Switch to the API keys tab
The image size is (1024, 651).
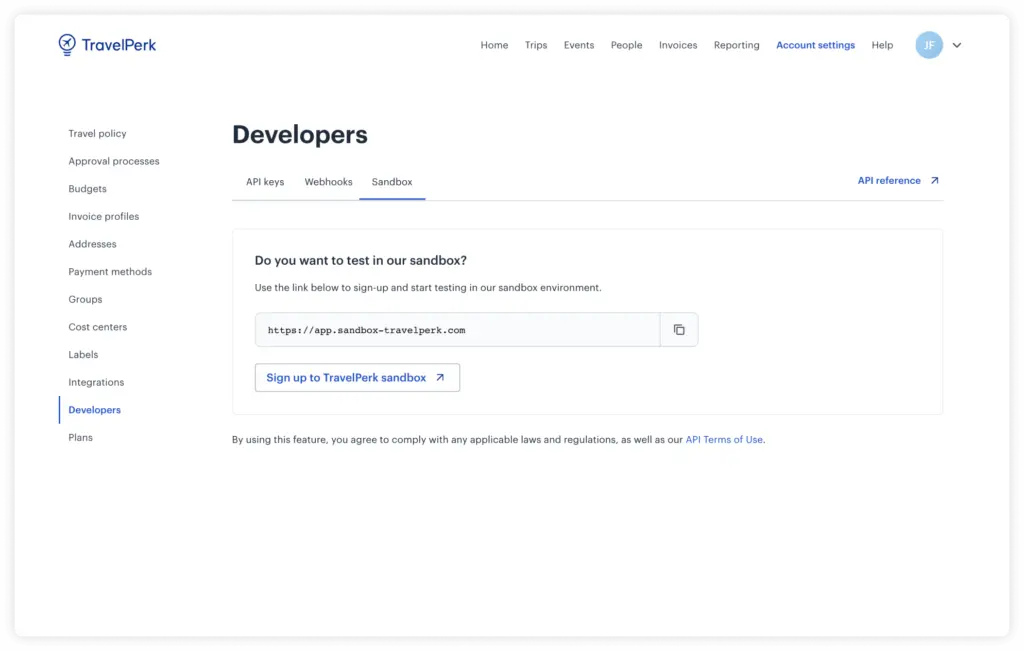[x=265, y=182]
